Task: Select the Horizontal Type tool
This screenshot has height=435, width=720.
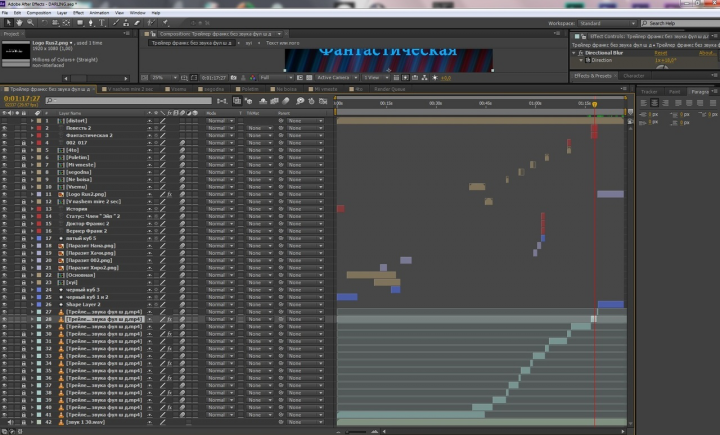Action: coord(101,23)
